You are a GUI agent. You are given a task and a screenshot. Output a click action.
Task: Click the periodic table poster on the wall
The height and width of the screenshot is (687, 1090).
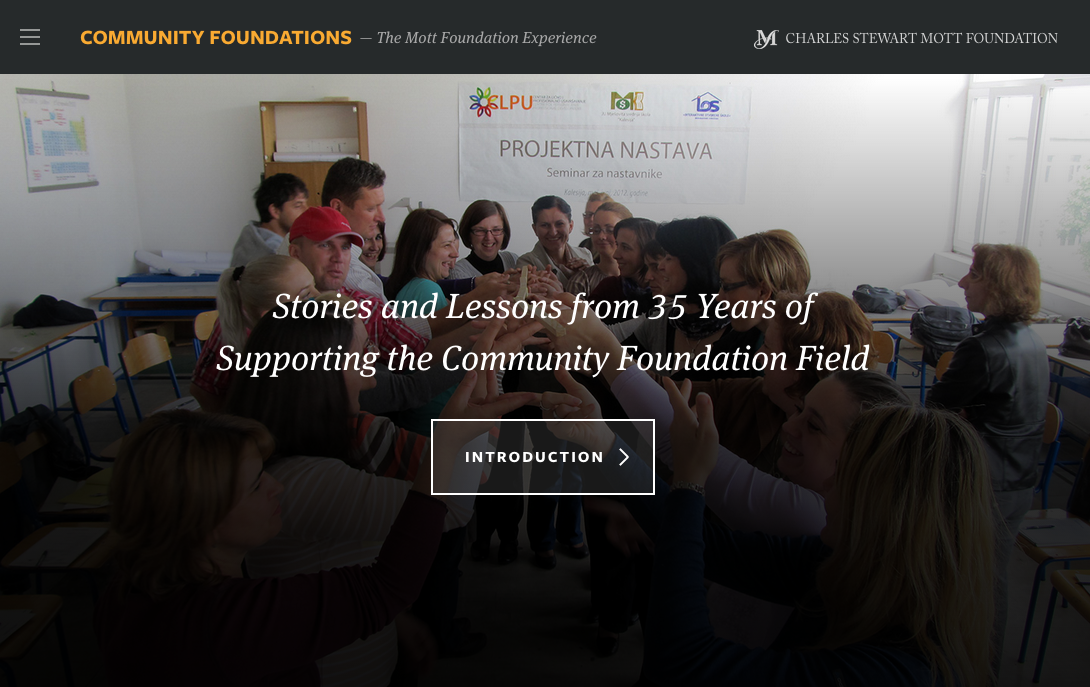click(x=56, y=139)
